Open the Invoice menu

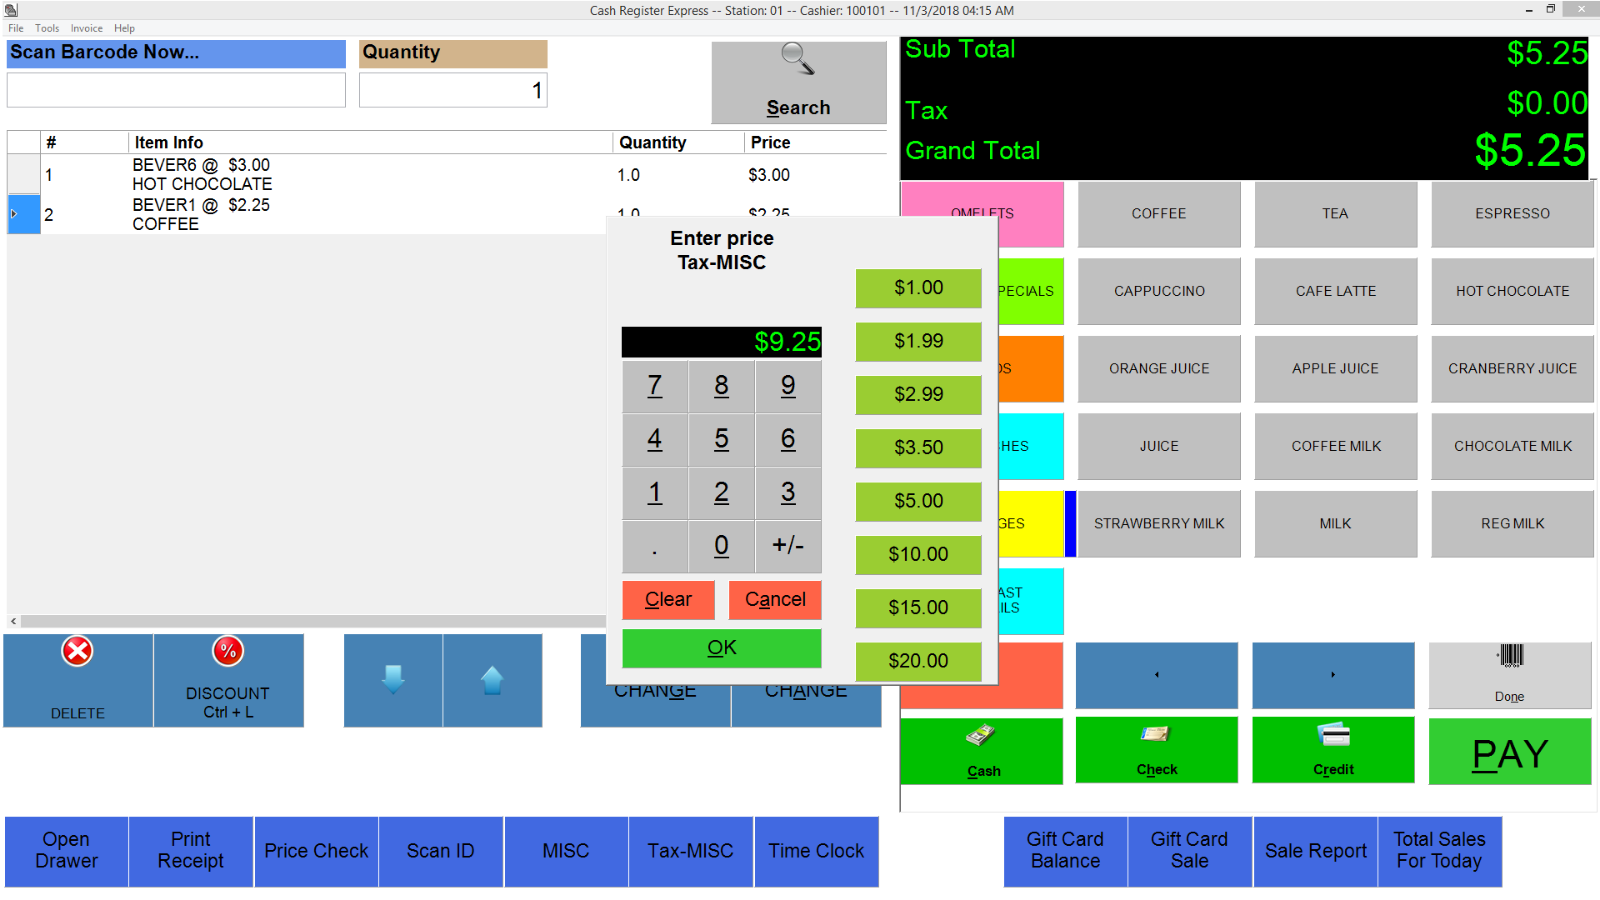pyautogui.click(x=86, y=28)
